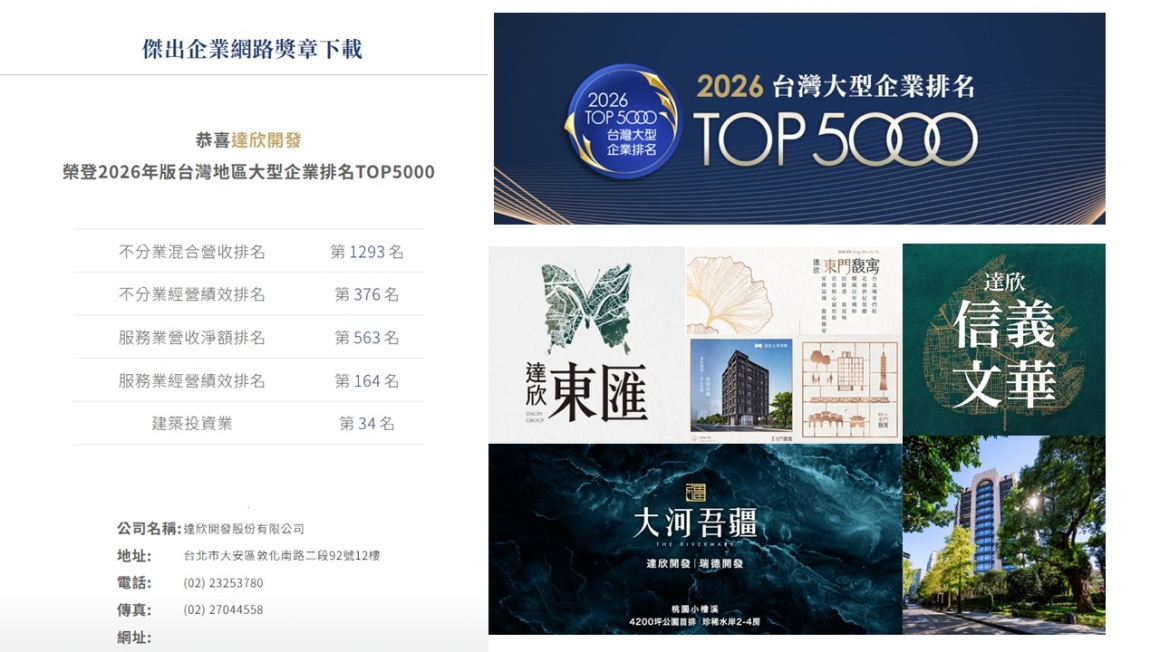Open the green 達欣信義文華 project image
Screen dimensions: 1160x652
[1004, 339]
